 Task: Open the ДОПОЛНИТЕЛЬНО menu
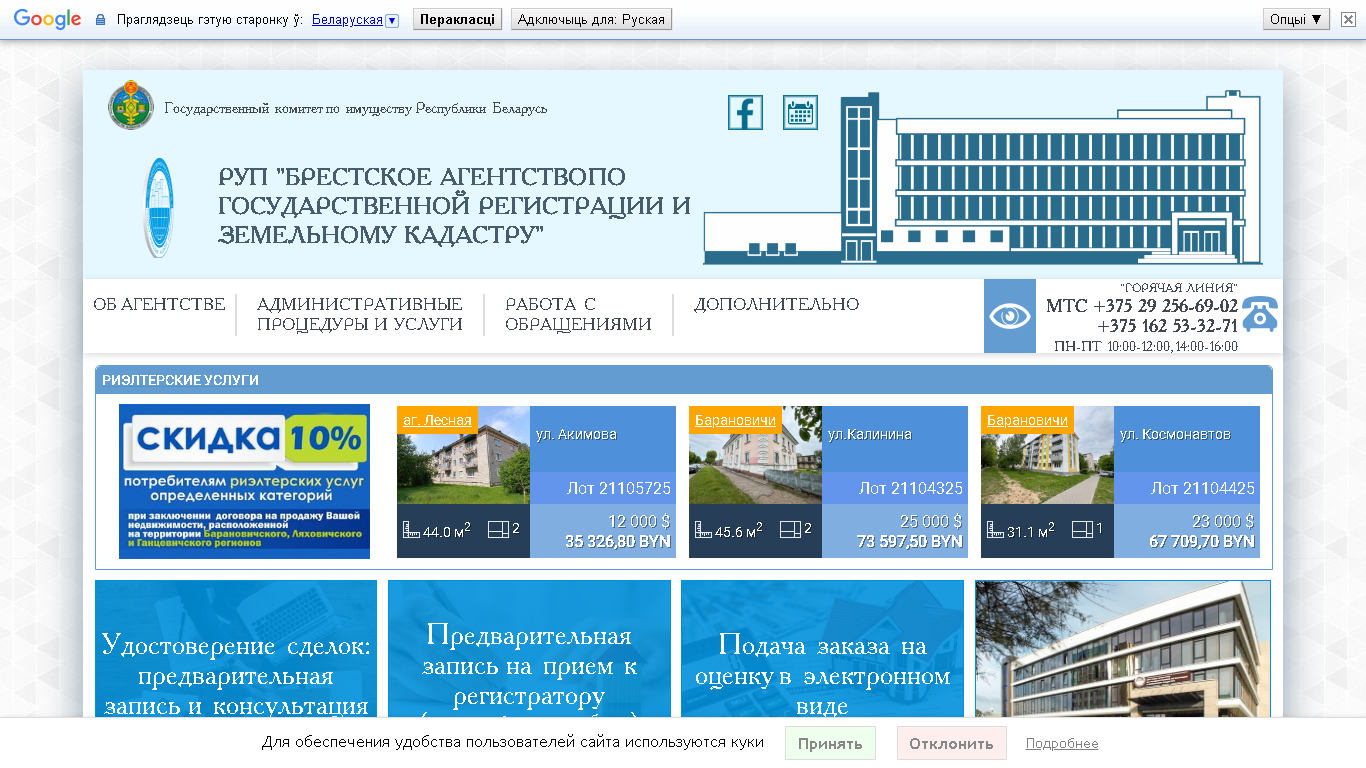pyautogui.click(x=776, y=304)
